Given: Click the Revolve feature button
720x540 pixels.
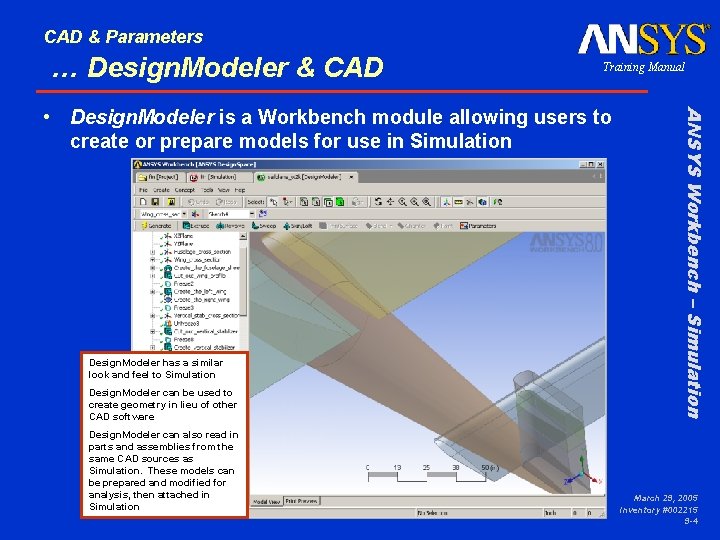Looking at the screenshot, I should [x=231, y=226].
